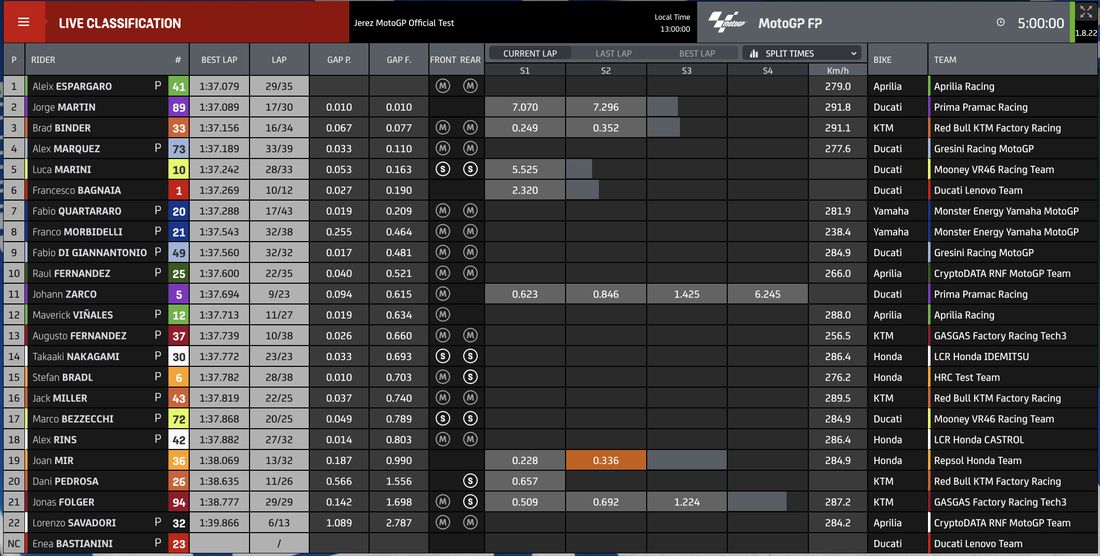Click Marini's rear soft tyre icon

tap(470, 169)
